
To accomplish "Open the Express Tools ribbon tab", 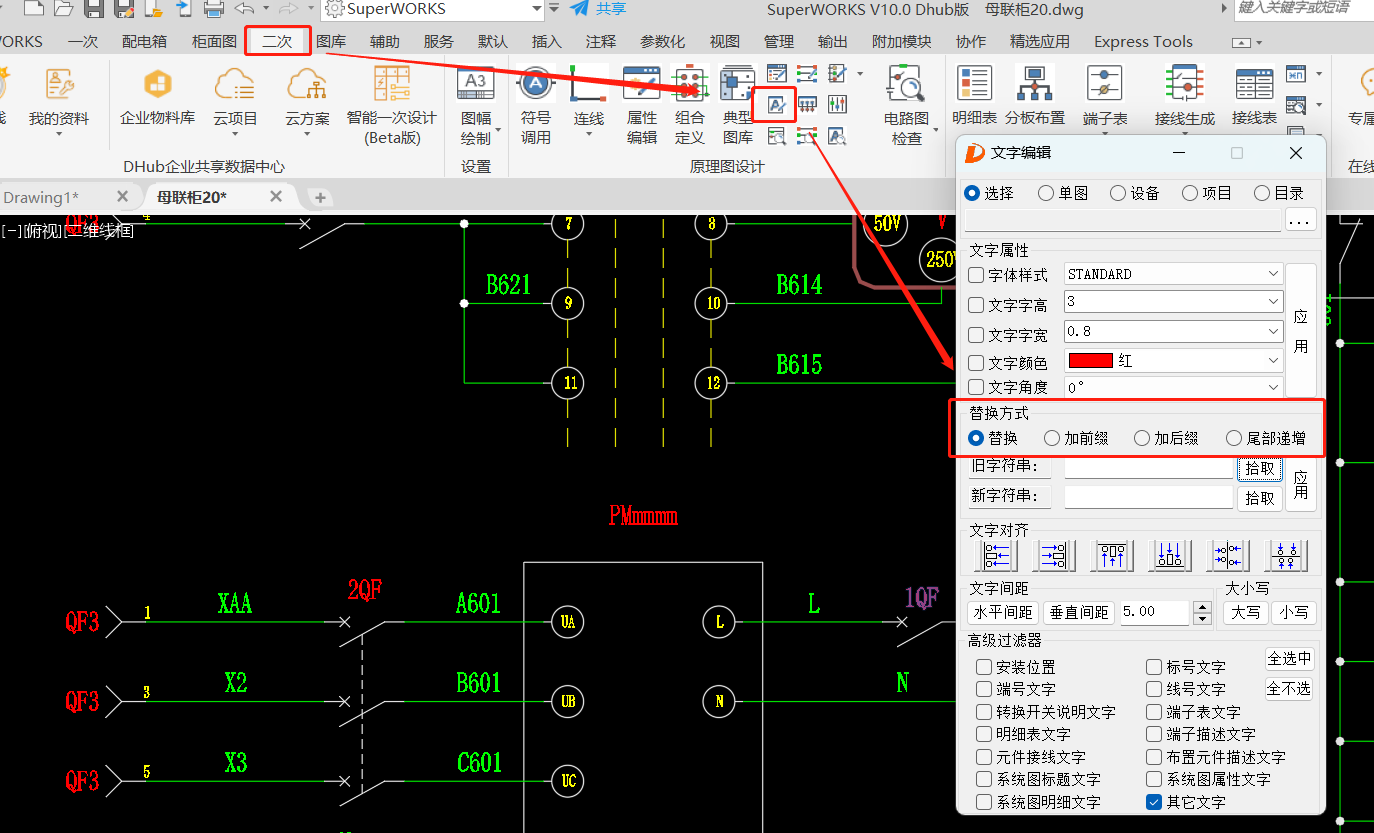I will coord(1143,42).
